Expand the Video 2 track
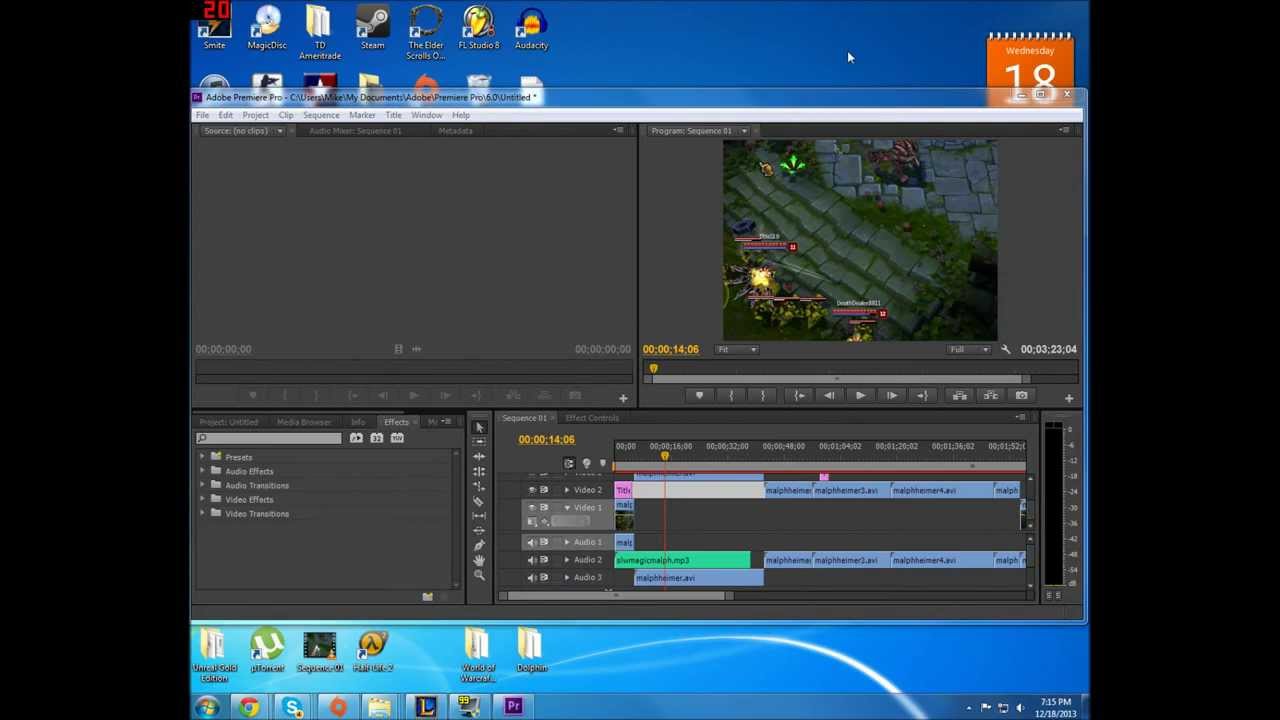Image resolution: width=1280 pixels, height=720 pixels. pos(567,490)
